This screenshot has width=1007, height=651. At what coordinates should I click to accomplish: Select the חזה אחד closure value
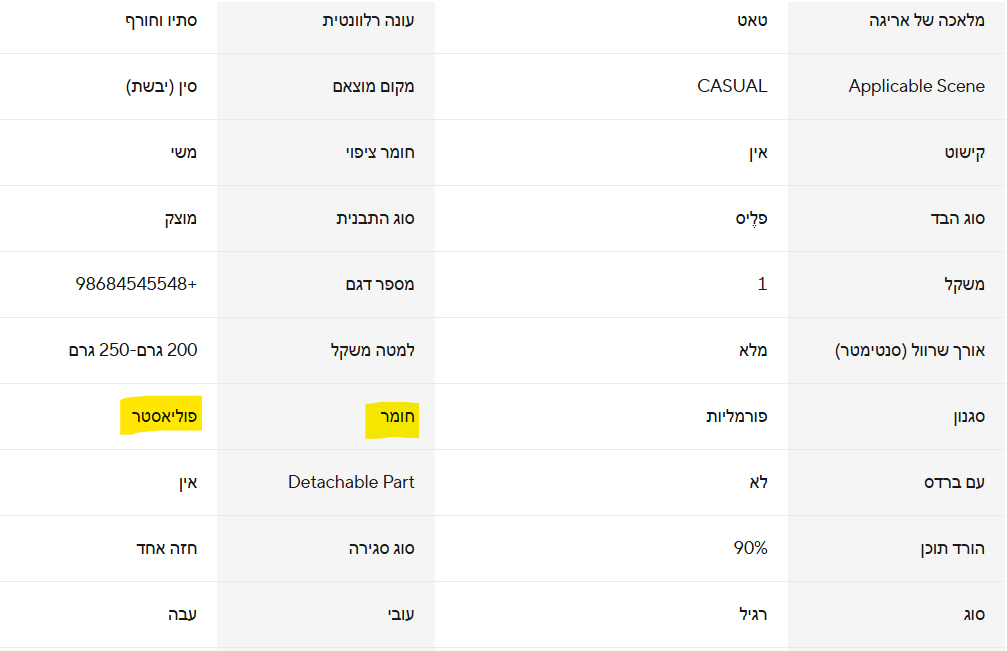166,548
